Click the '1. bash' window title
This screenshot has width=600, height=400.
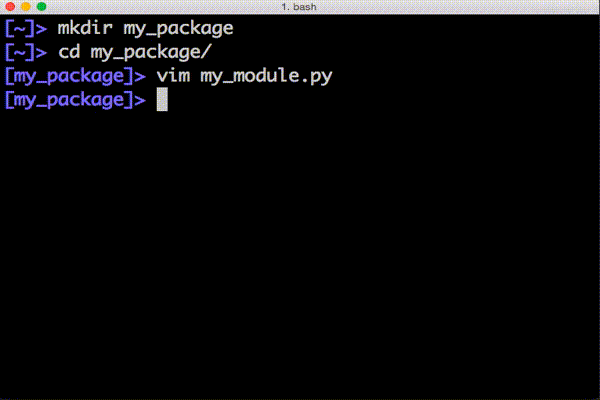point(299,7)
